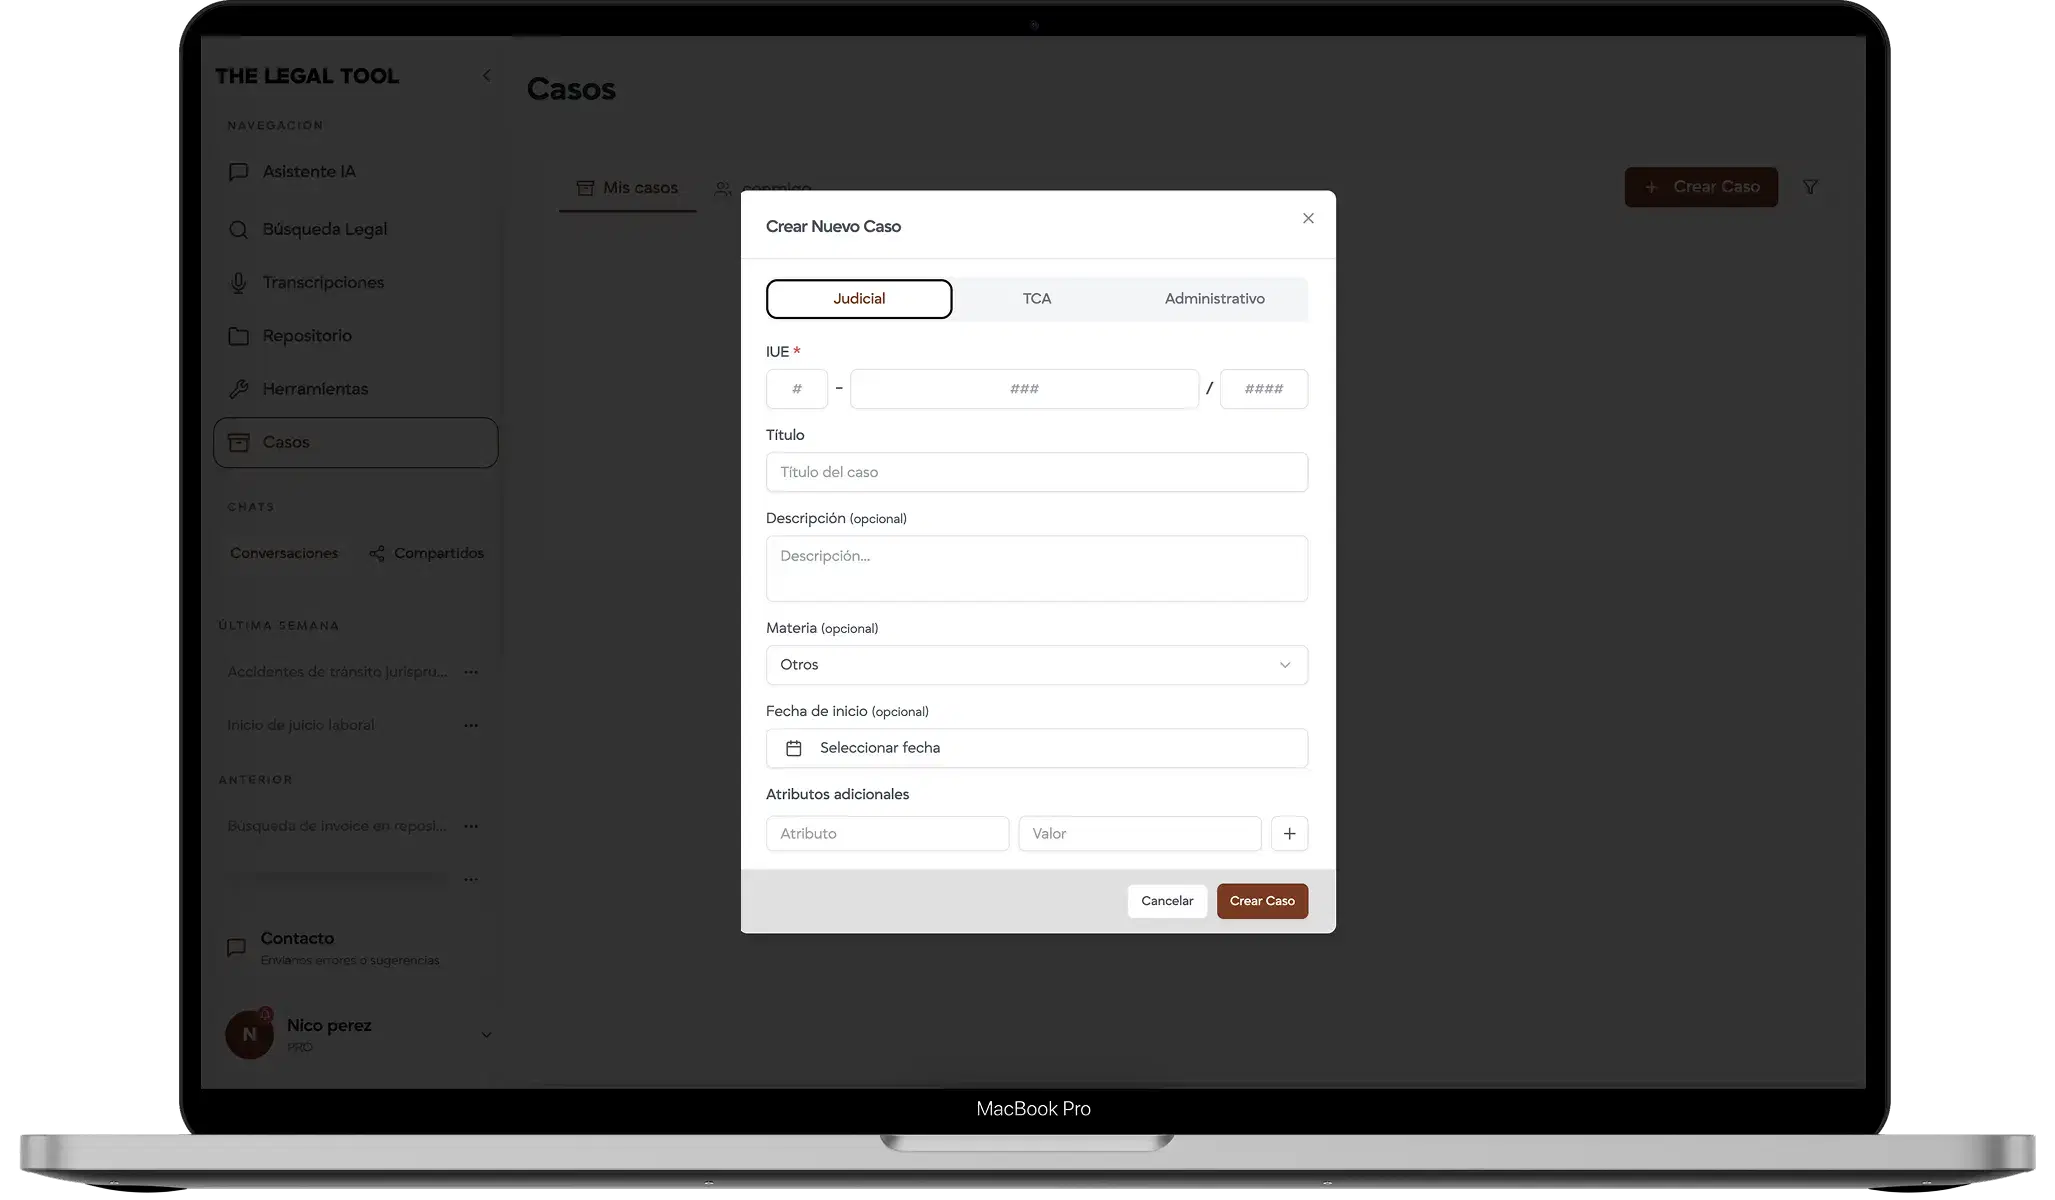Image resolution: width=2055 pixels, height=1200 pixels.
Task: Open the Materia dropdown showing Otros
Action: point(1037,665)
